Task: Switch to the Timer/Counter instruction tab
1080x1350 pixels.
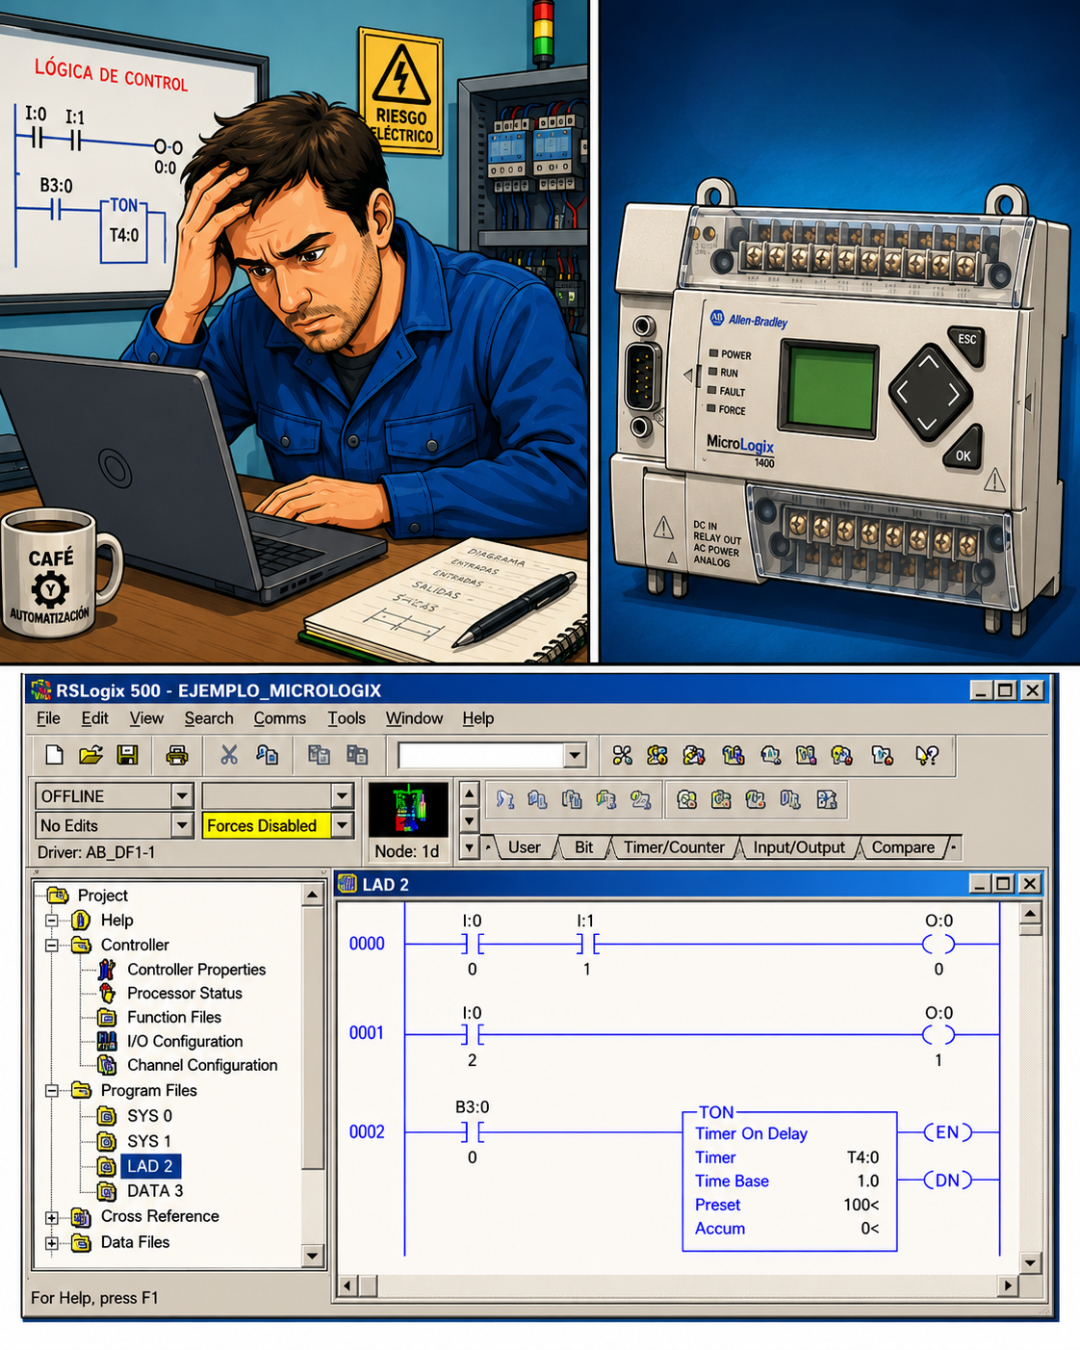Action: pos(674,847)
